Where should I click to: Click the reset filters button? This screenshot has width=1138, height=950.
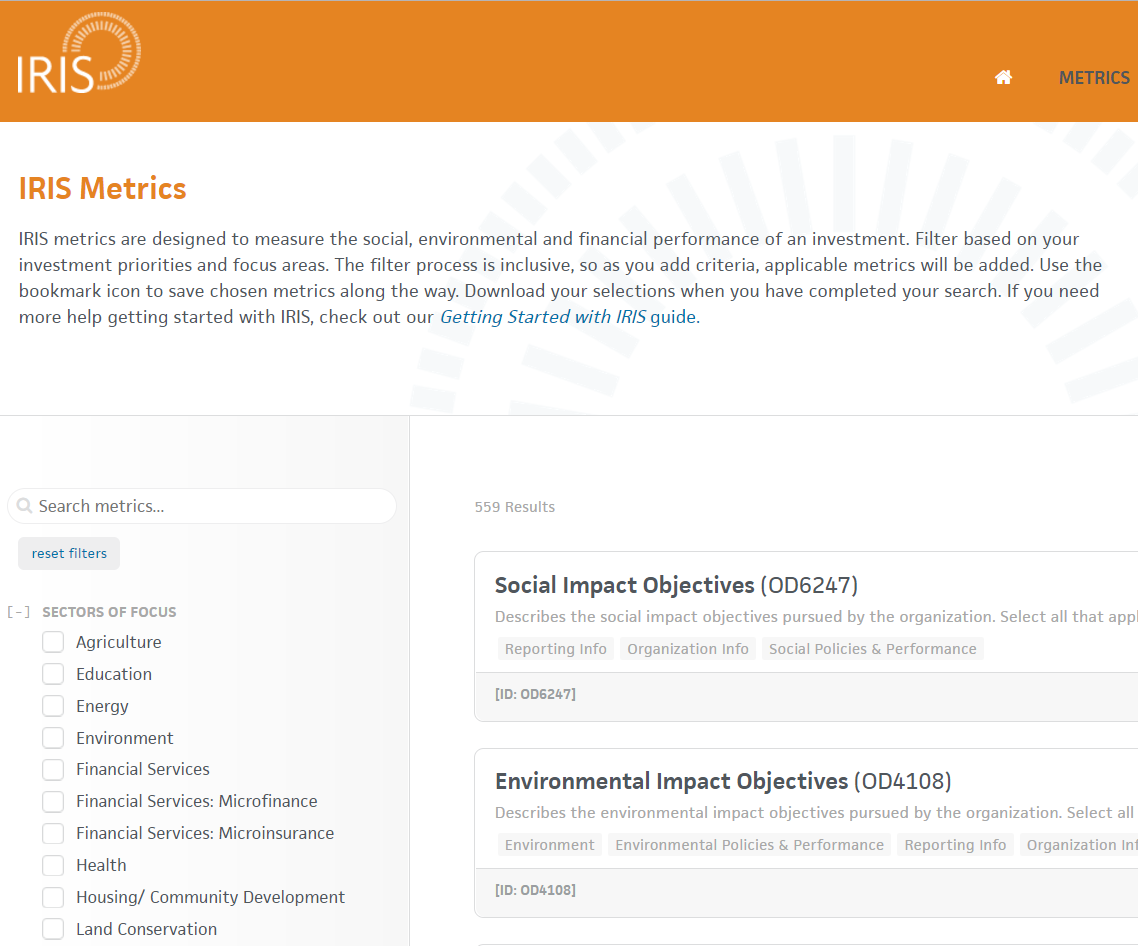pyautogui.click(x=69, y=554)
